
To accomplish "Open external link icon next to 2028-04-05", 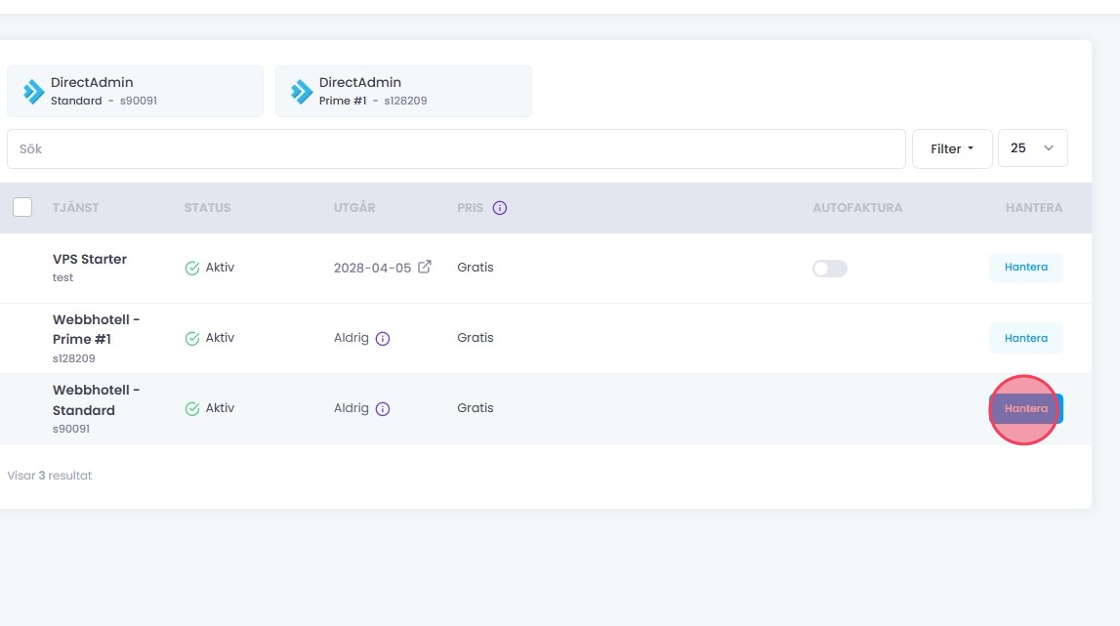I will tap(425, 267).
